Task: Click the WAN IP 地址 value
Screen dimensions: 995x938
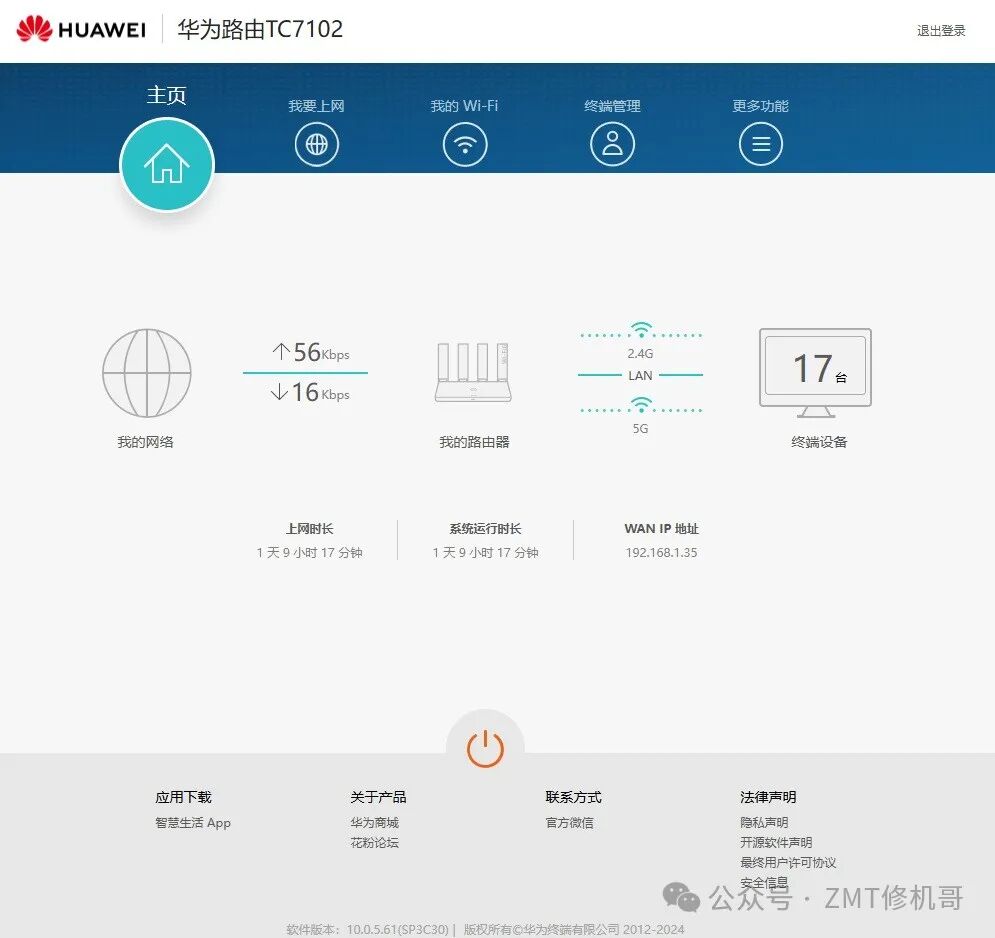Action: point(660,552)
